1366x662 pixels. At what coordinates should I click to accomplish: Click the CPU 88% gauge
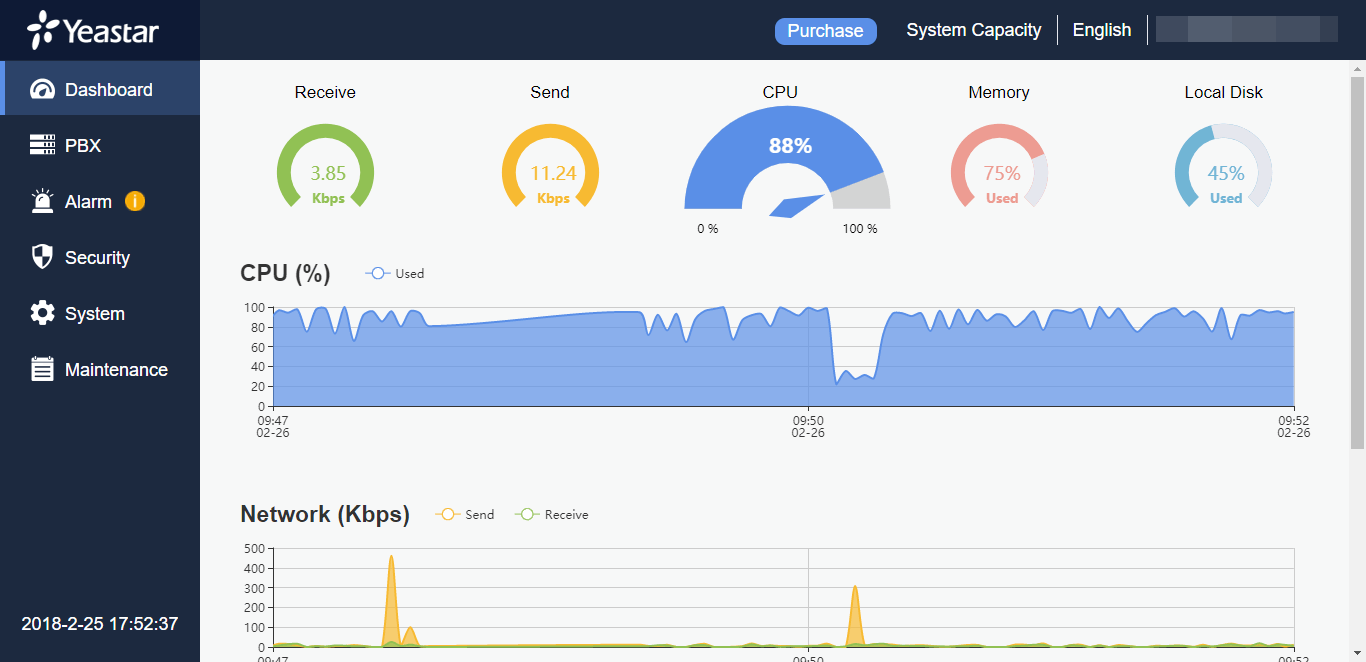[787, 160]
